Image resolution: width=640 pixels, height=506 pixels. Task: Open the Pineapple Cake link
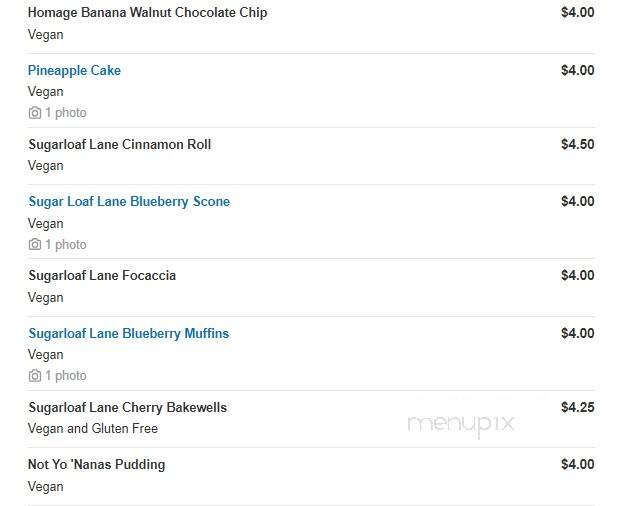tap(74, 70)
